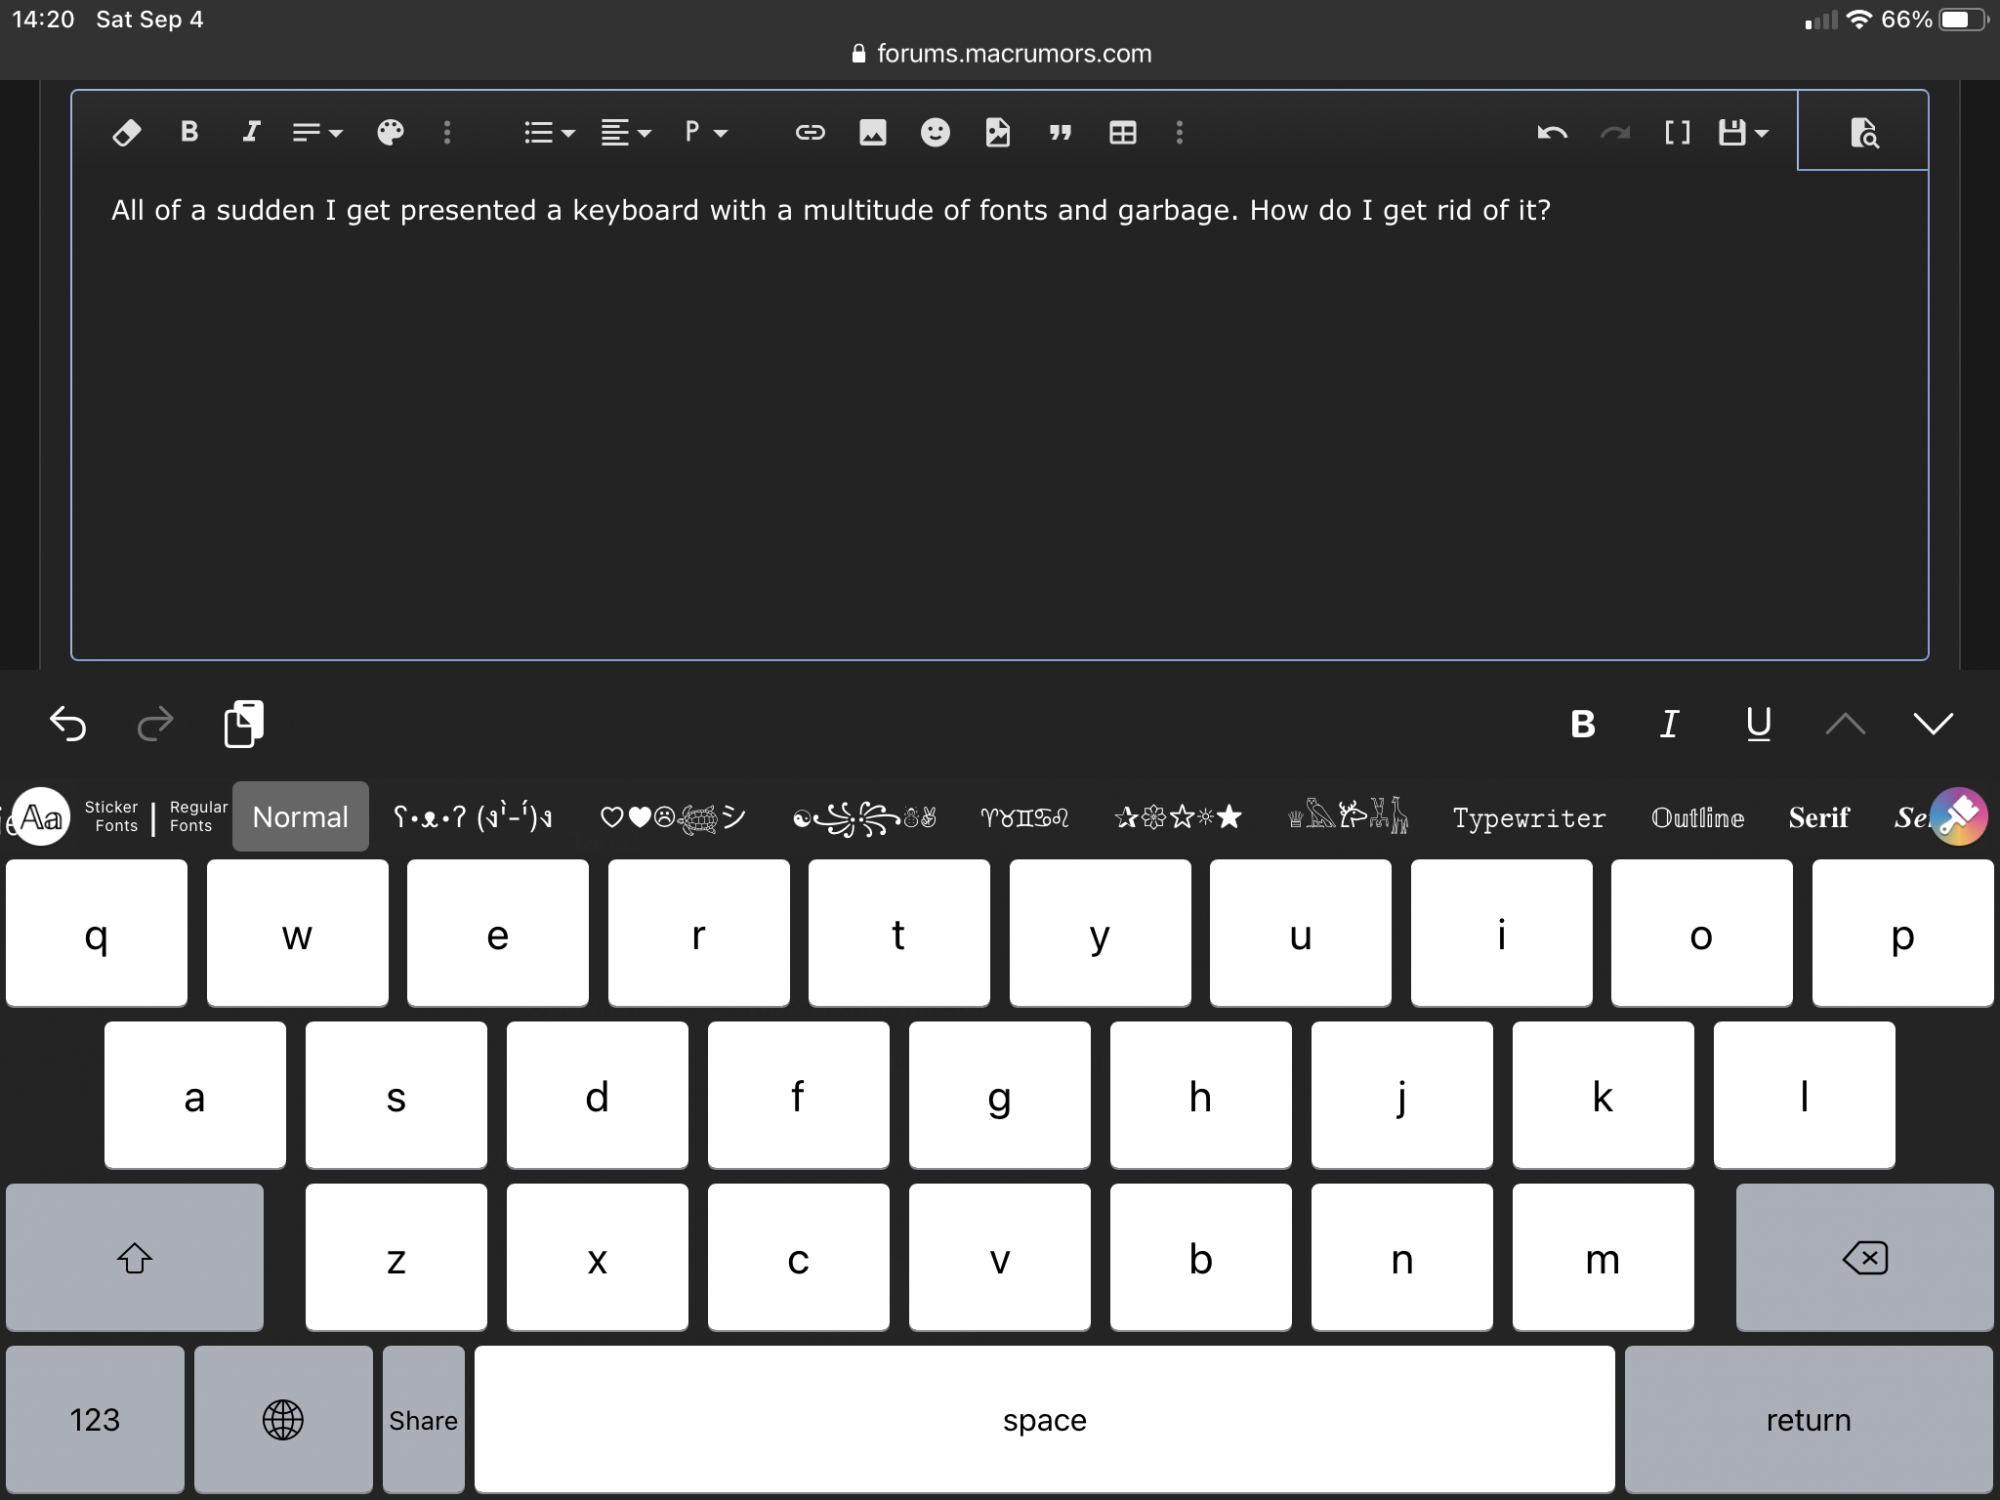
Task: Toggle keyboard underline U style
Action: tap(1758, 723)
